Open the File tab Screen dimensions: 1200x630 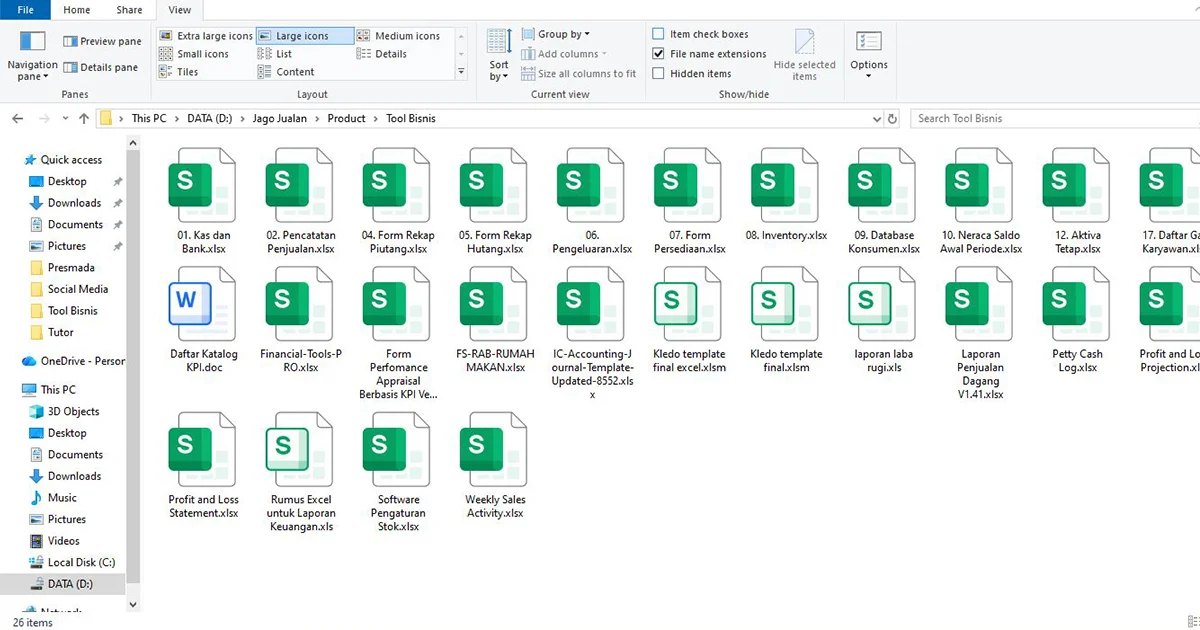(x=26, y=10)
